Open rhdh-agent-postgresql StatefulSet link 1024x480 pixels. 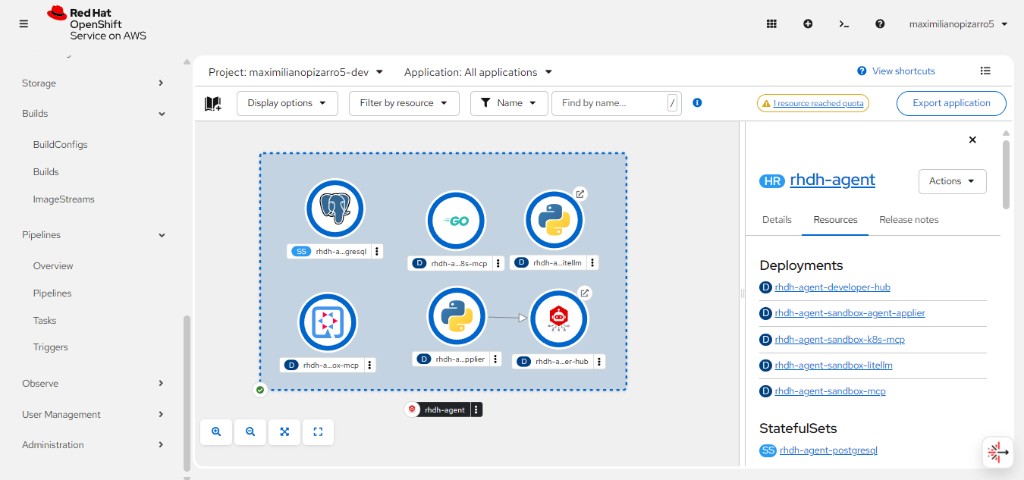tap(828, 450)
